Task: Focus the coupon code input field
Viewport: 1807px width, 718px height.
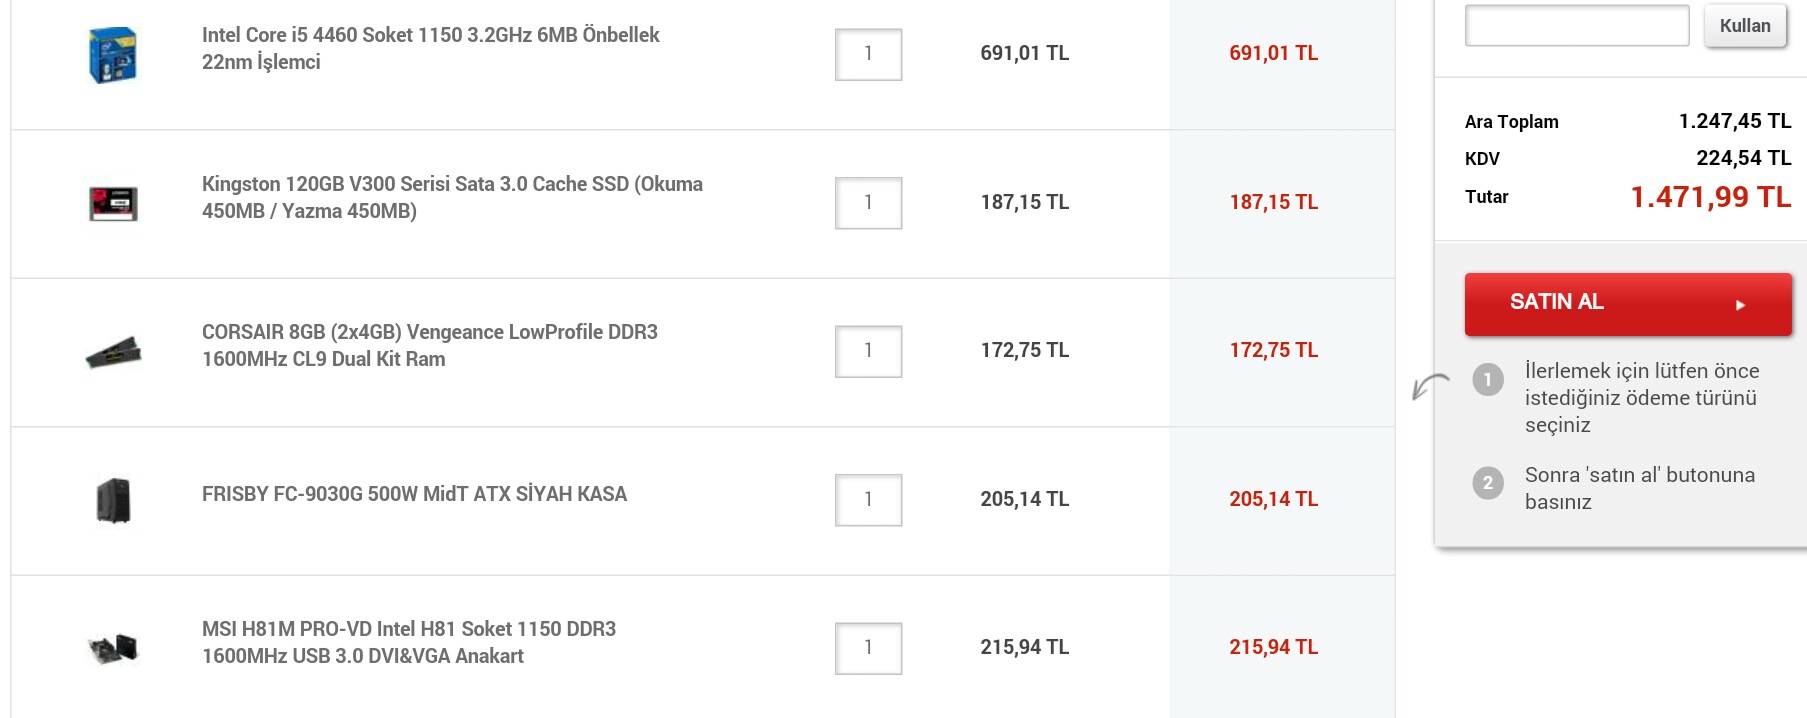Action: click(1576, 26)
